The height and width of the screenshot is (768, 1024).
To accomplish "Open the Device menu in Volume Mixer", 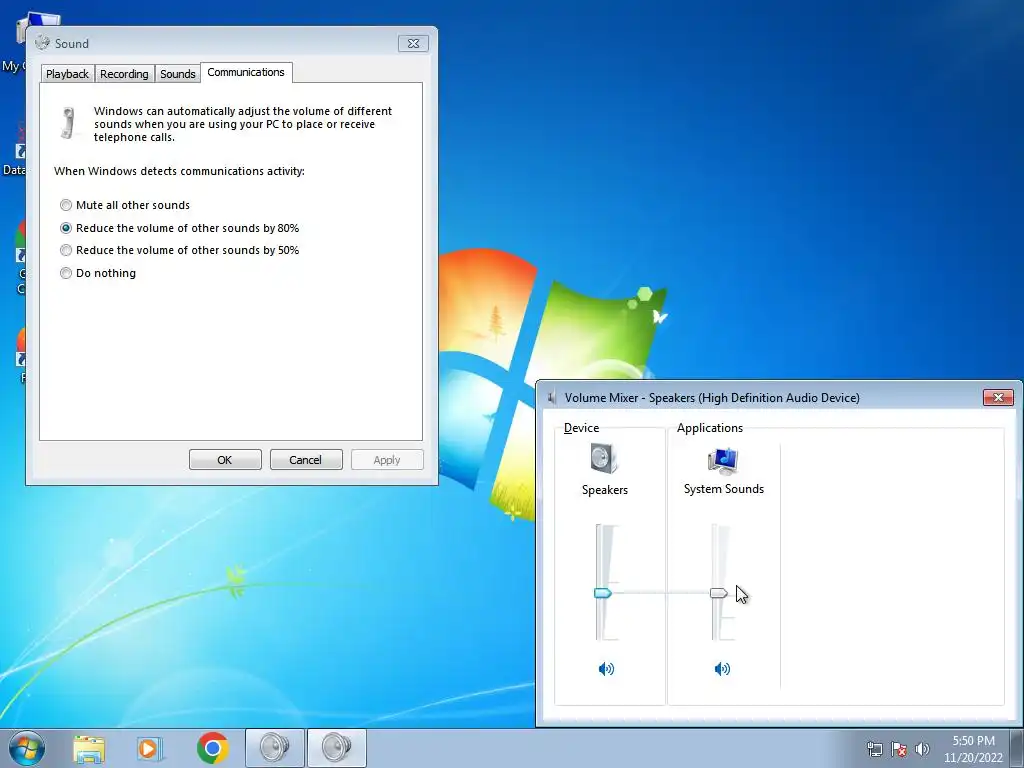I will (581, 428).
